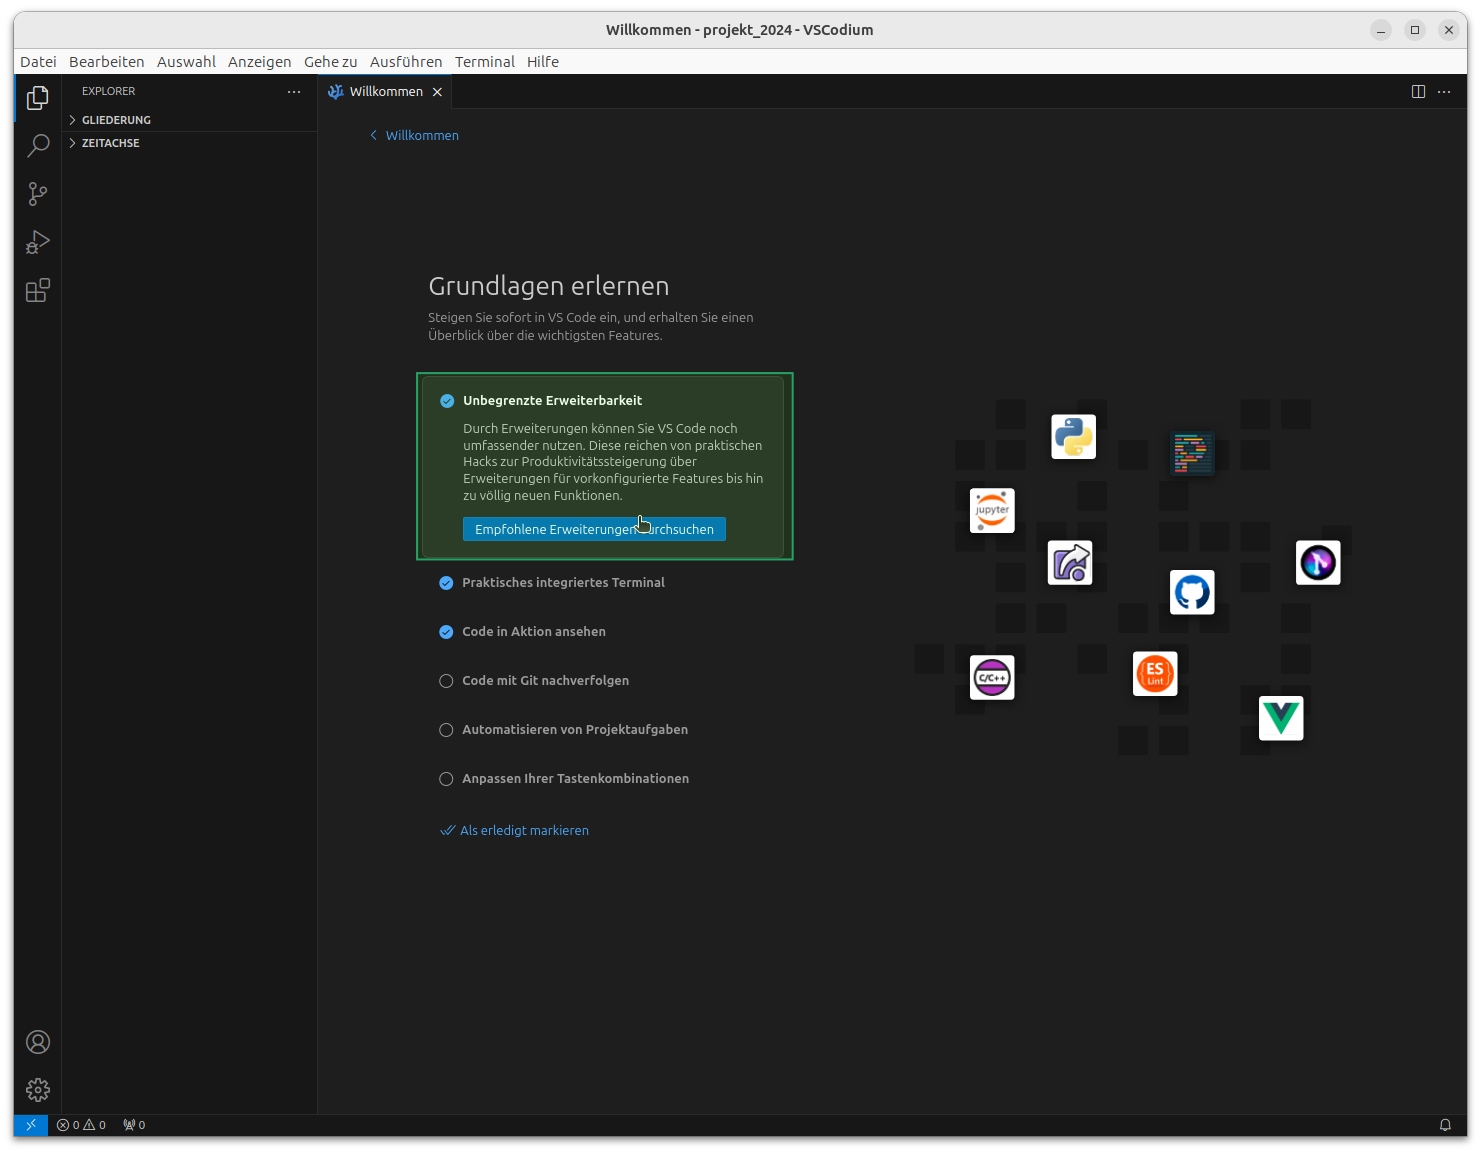
Task: Click 'Empfohlene Erweiterungen durchsuchen' button
Action: [x=594, y=529]
